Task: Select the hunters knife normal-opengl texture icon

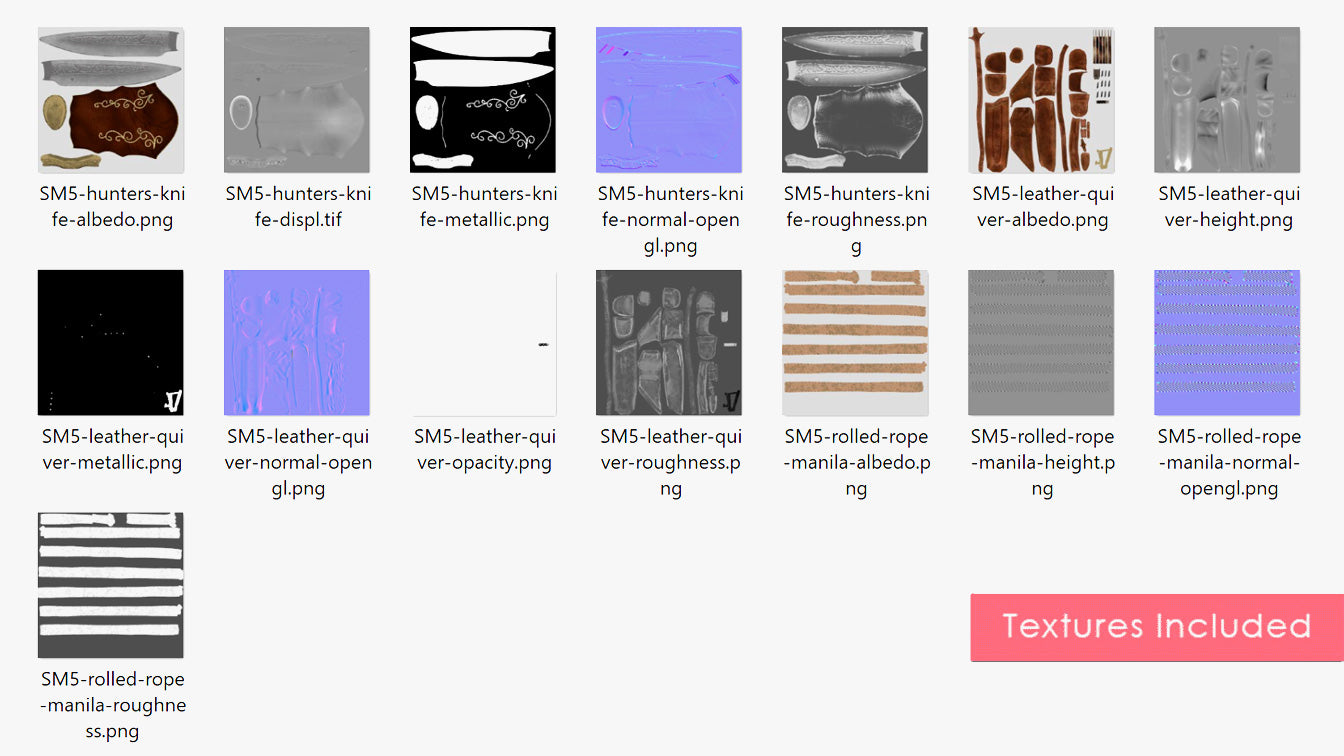Action: [669, 100]
